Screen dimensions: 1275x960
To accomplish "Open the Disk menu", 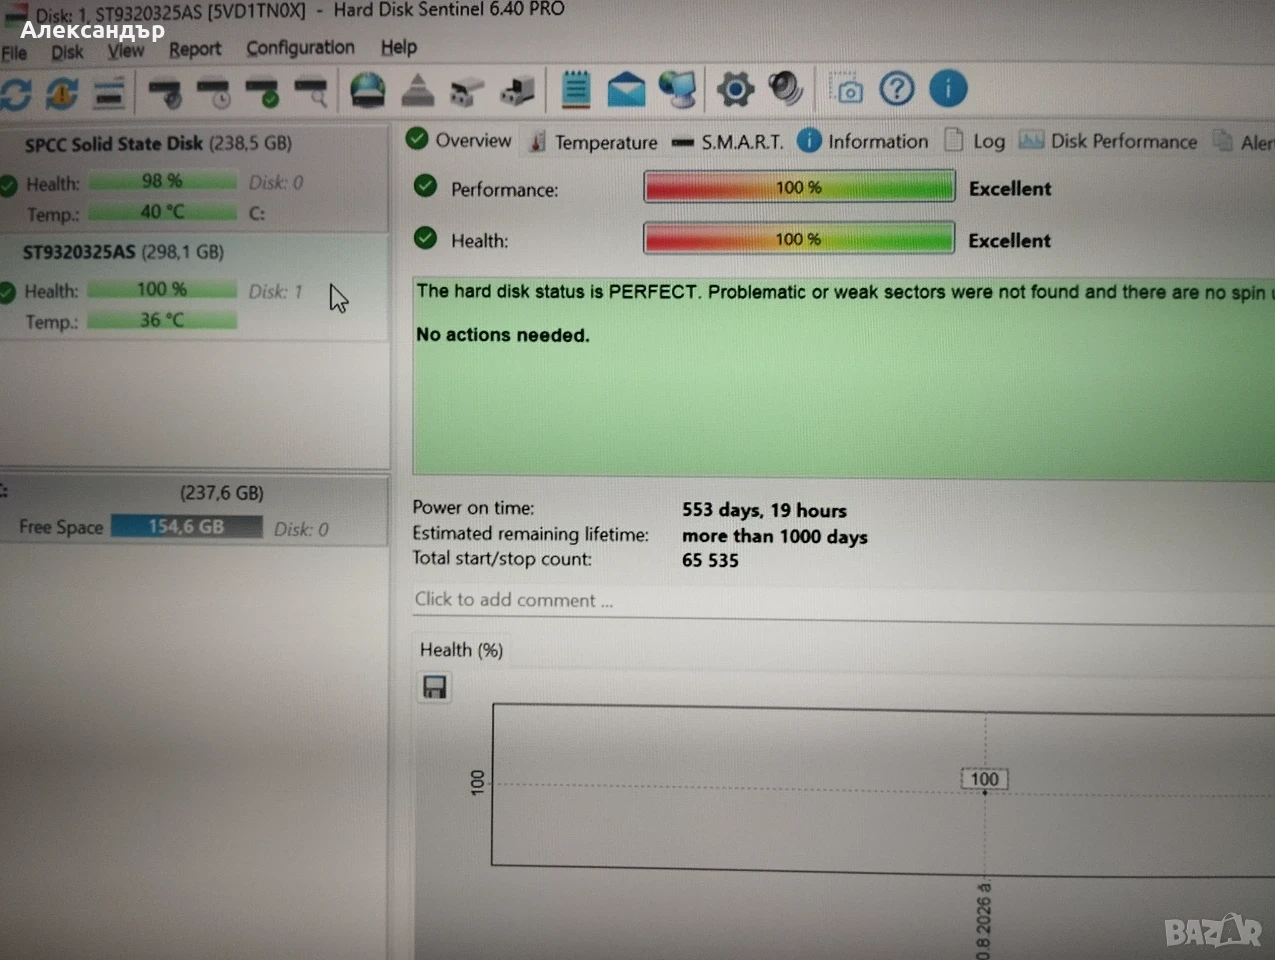I will [x=67, y=52].
